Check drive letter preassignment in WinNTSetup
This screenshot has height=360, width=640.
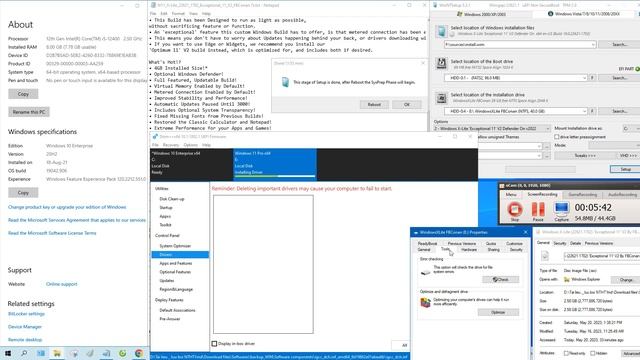557,137
